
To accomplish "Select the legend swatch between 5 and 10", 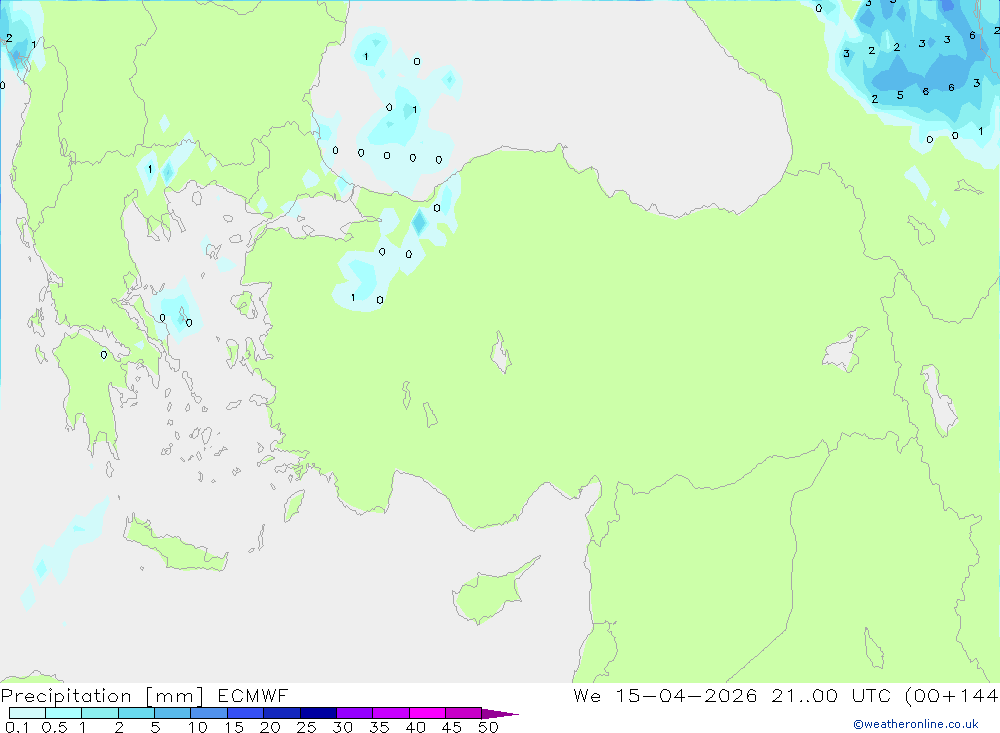I will click(173, 713).
